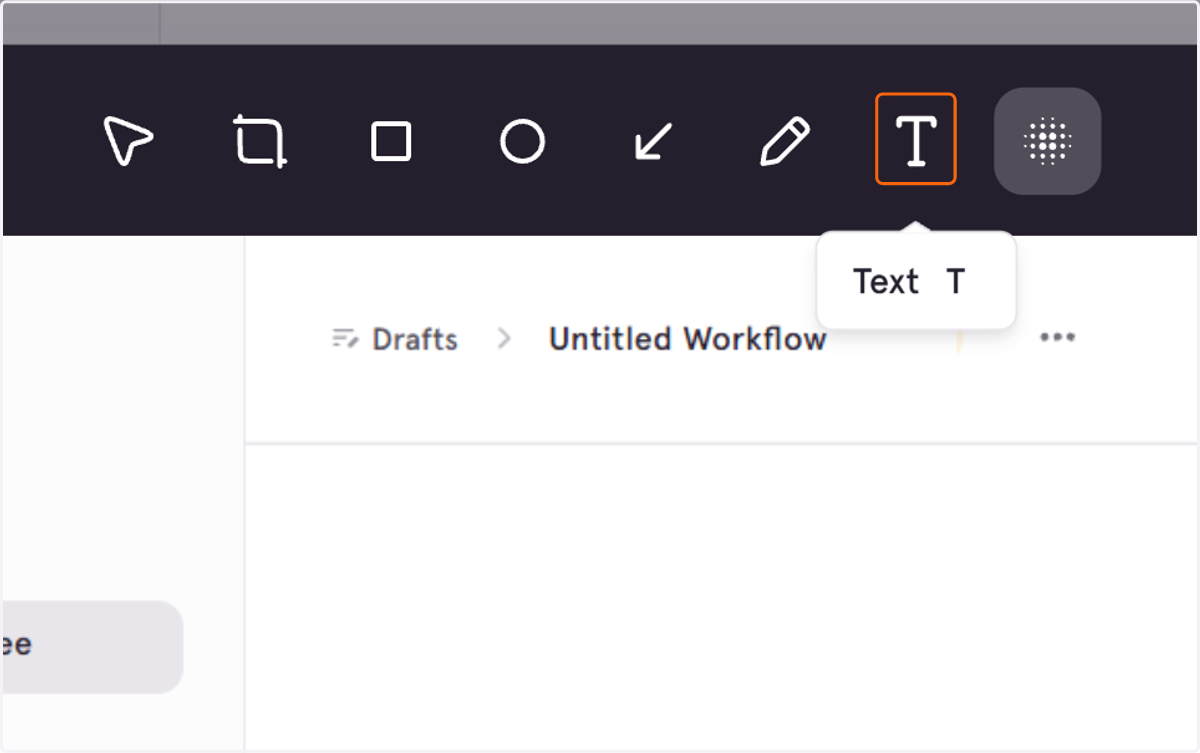Viewport: 1200px width, 753px height.
Task: Click the Drafts list icon
Action: point(345,339)
